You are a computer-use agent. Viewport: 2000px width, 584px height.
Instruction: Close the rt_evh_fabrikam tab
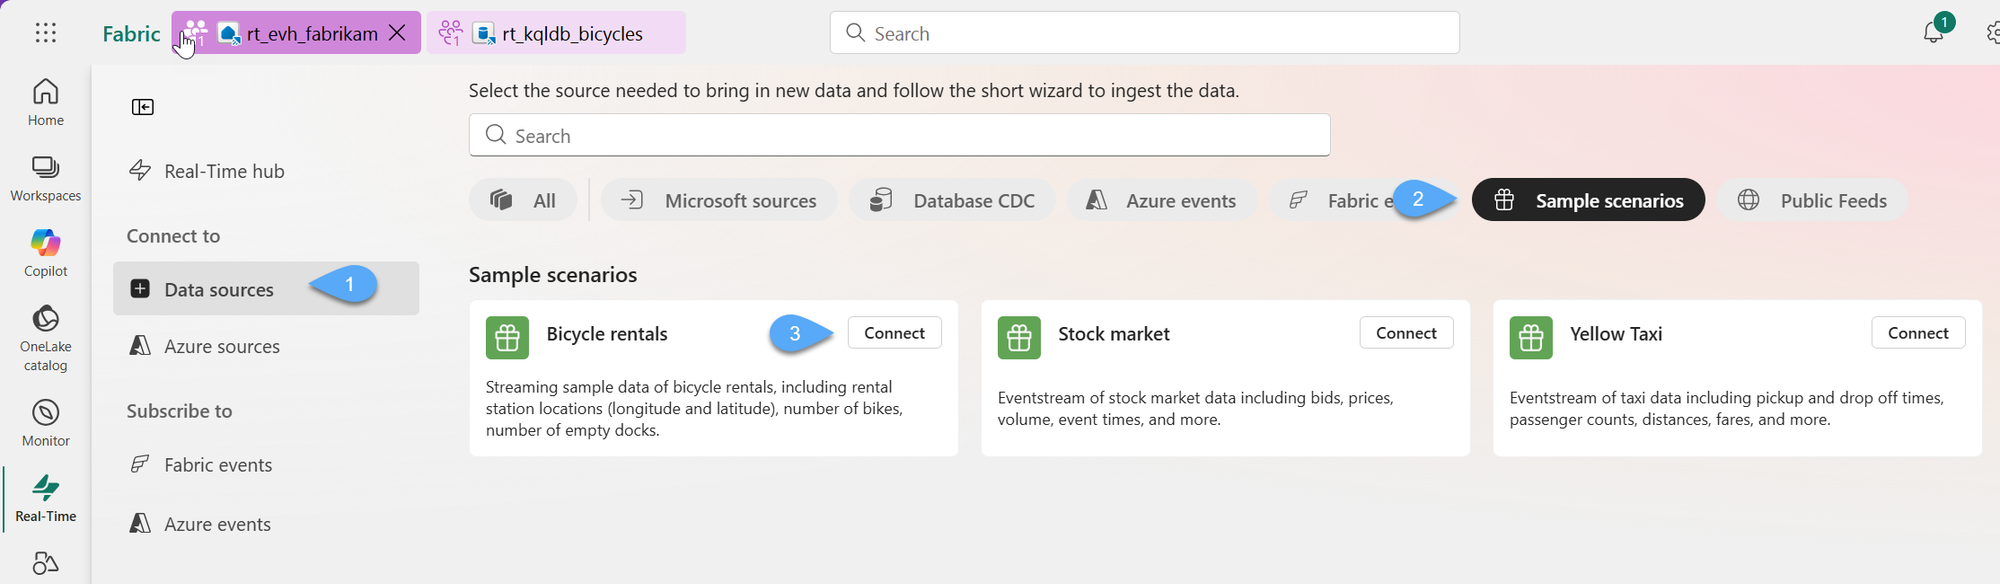coord(397,33)
